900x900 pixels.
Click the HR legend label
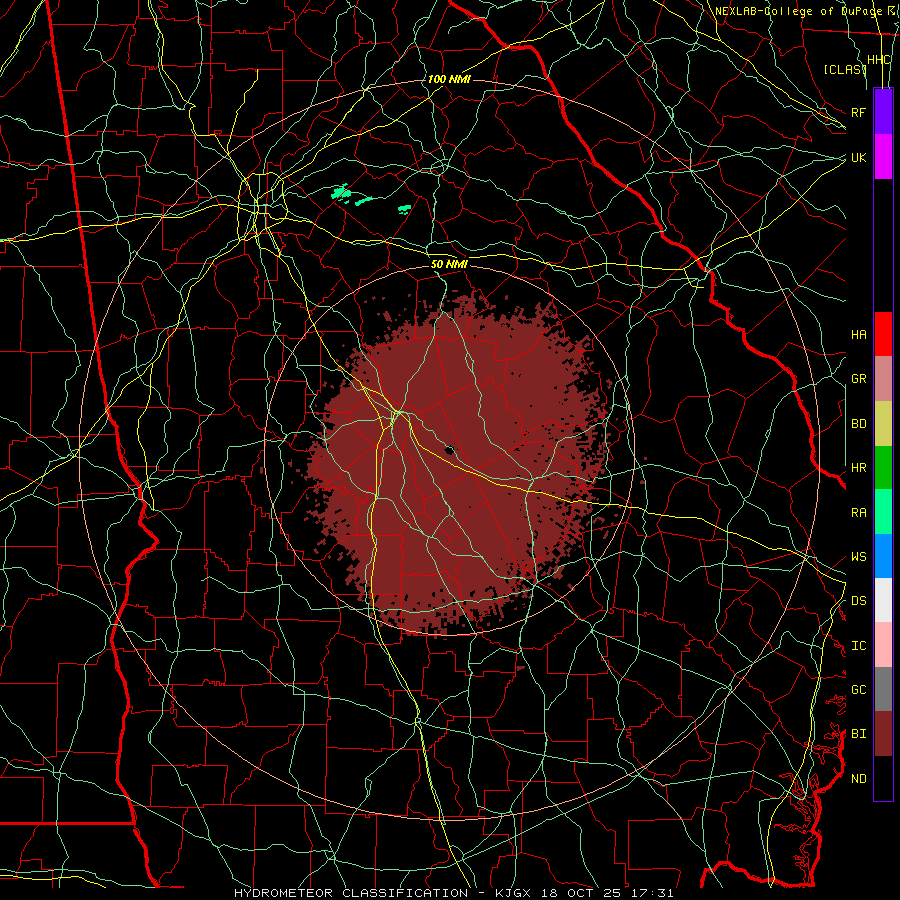click(x=858, y=468)
